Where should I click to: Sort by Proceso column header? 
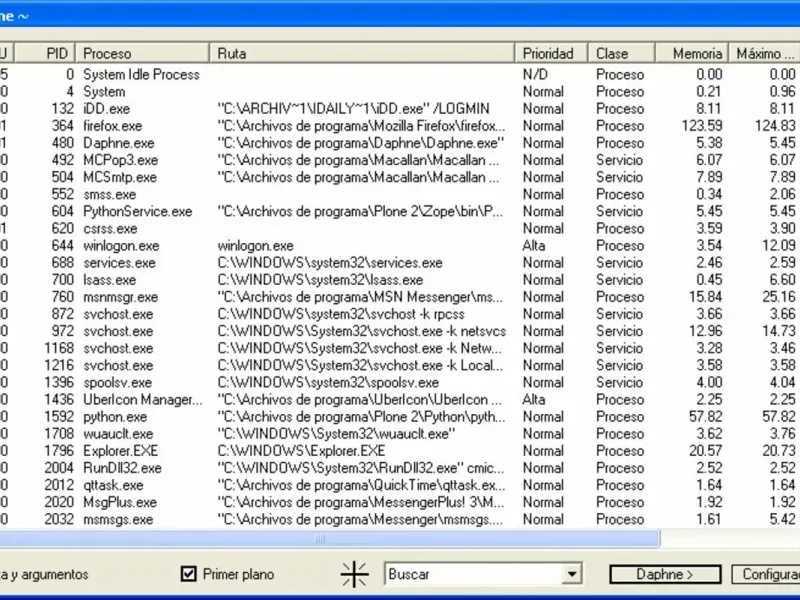142,53
